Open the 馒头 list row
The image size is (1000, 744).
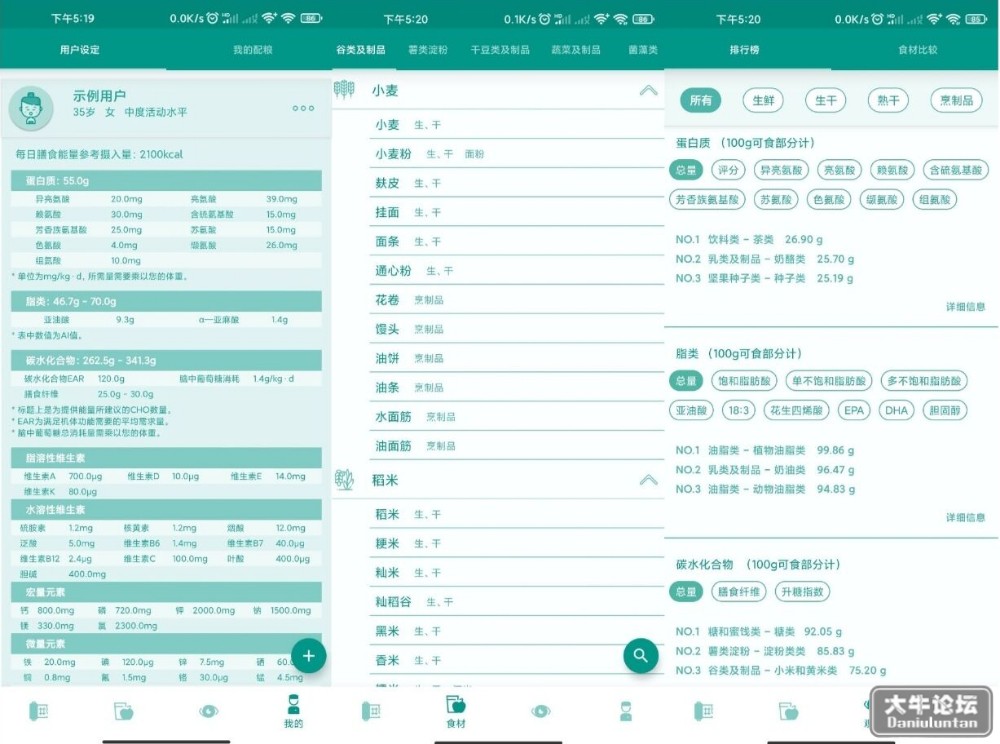[517, 329]
